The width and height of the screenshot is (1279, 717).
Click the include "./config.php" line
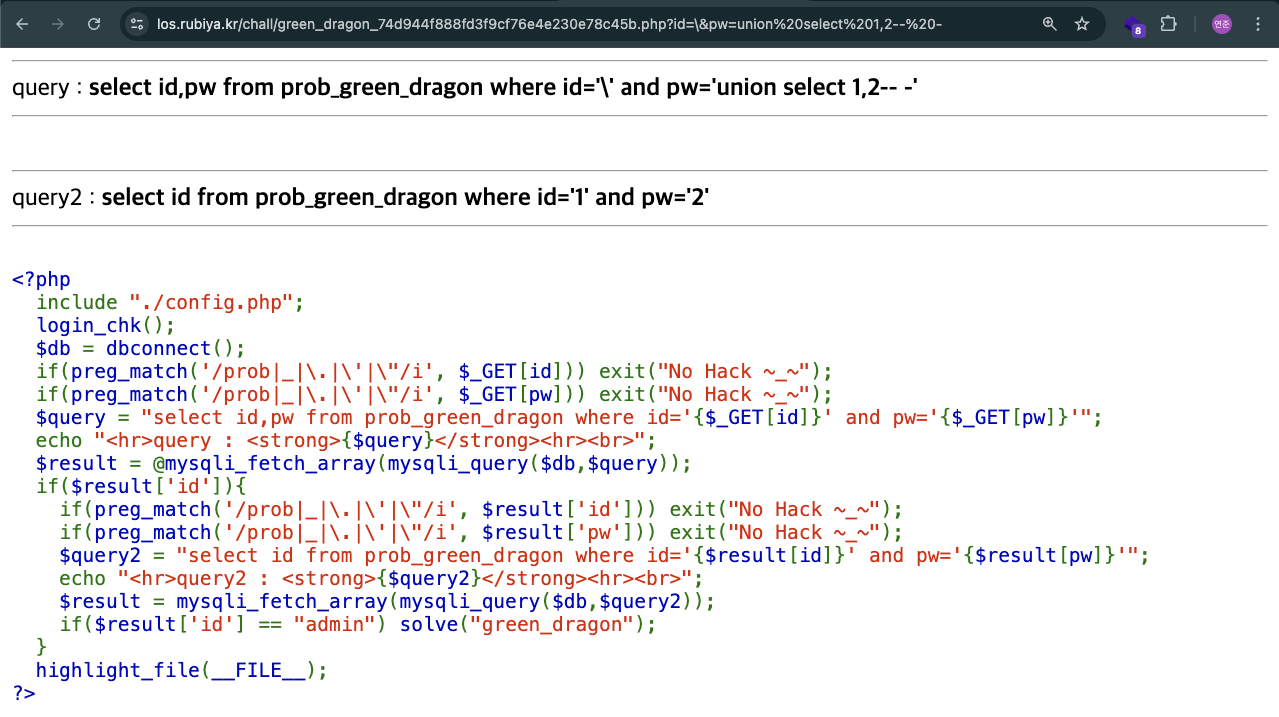169,303
